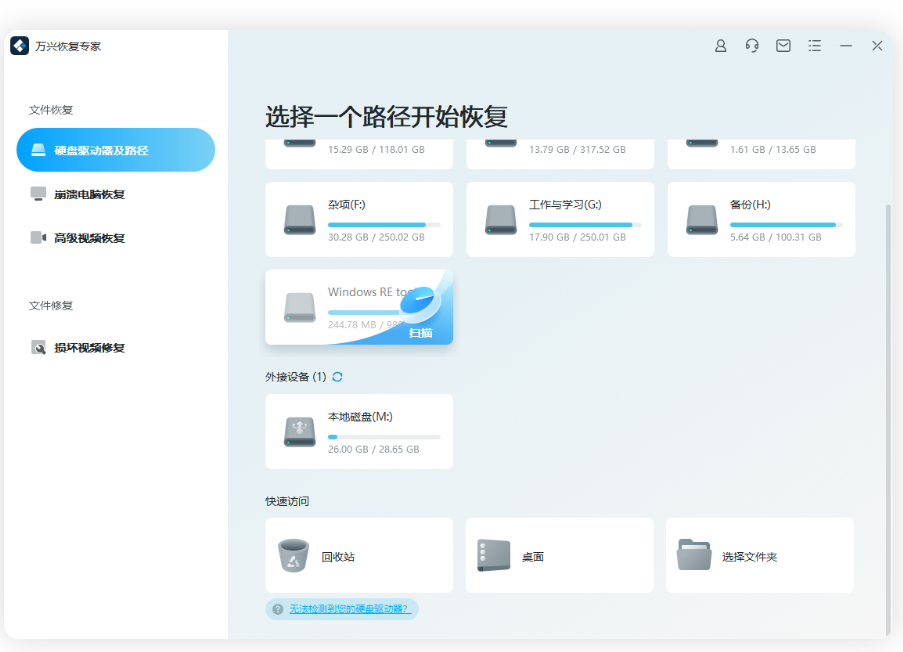
Task: Open the 桌面 desktop recovery option
Action: (x=559, y=555)
